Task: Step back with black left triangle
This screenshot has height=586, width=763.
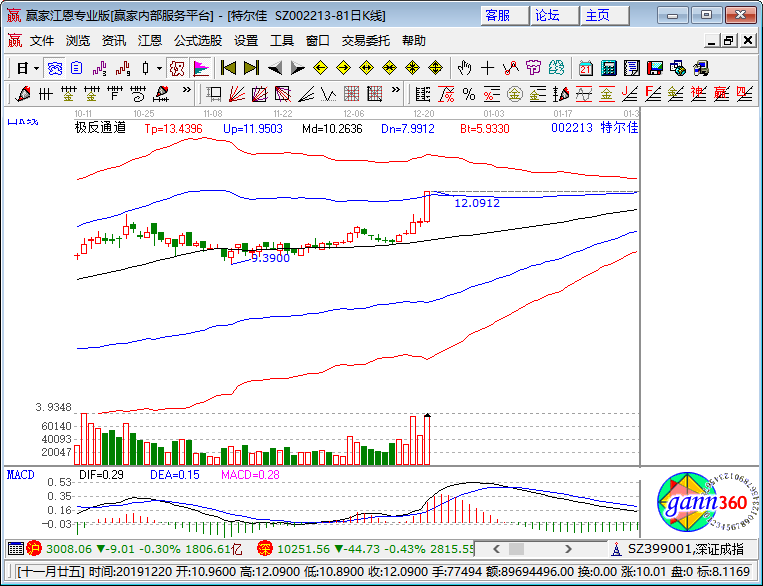Action: 275,68
